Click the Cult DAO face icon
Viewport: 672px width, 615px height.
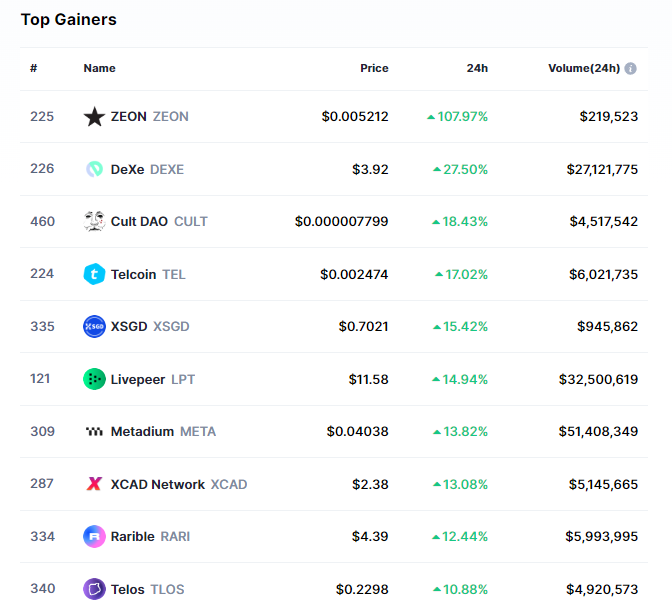[x=94, y=221]
